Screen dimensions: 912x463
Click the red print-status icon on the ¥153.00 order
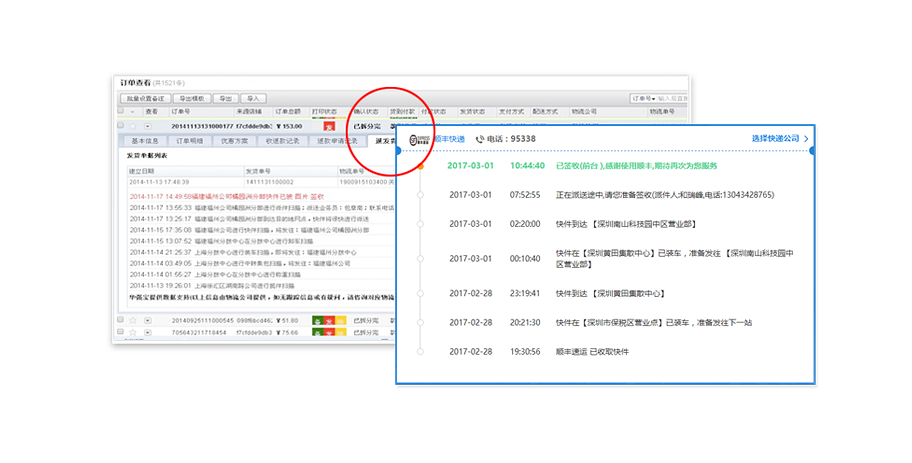tap(328, 126)
